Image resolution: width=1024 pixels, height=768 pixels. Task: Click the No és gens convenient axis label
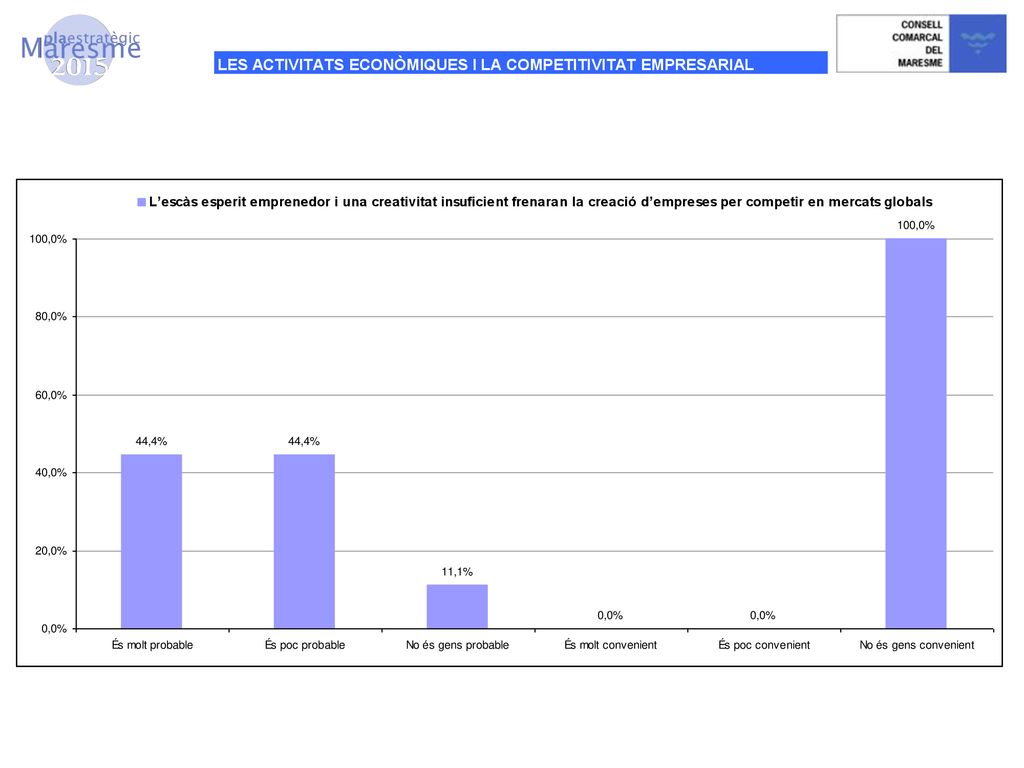[917, 645]
